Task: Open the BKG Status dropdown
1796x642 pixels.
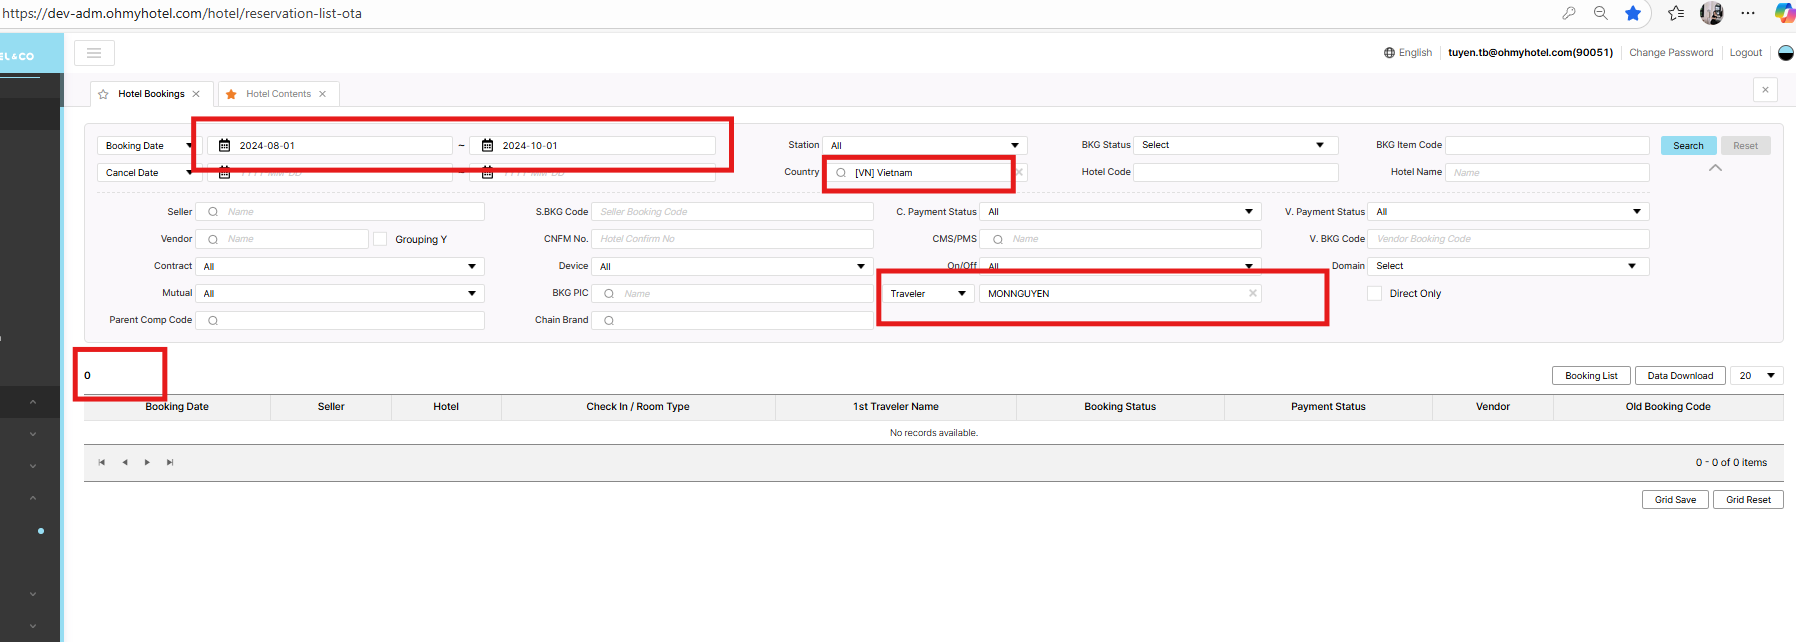Action: click(1235, 145)
